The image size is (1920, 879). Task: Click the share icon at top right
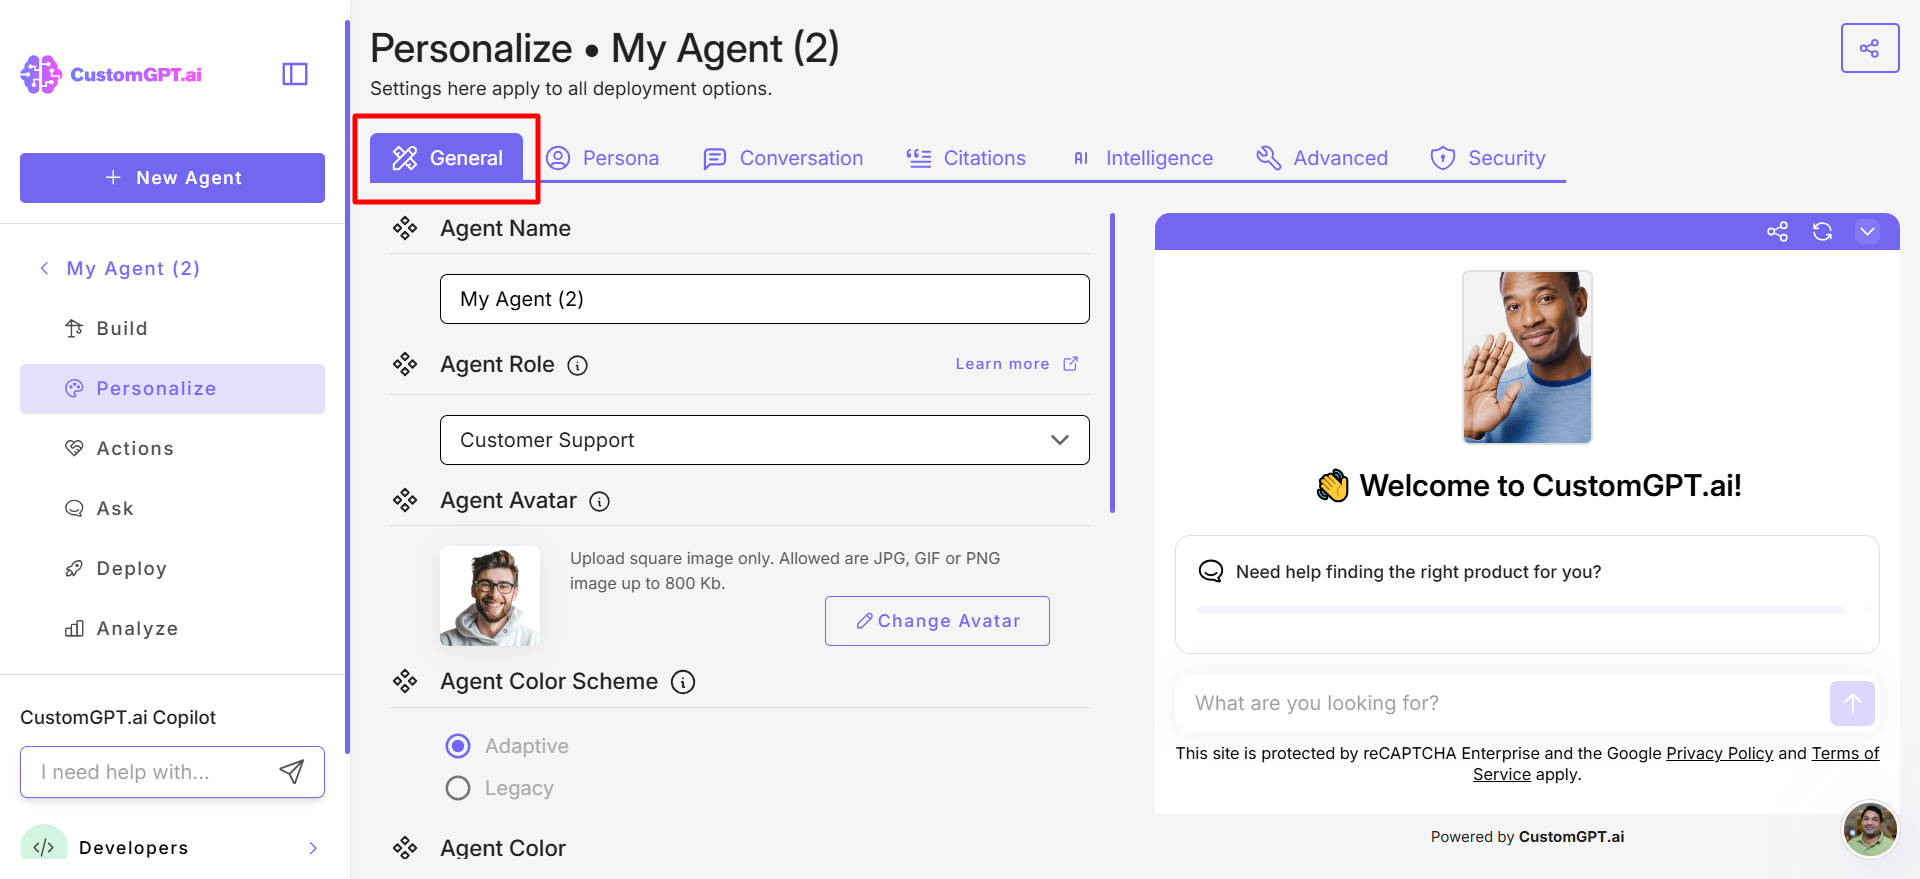(1870, 48)
